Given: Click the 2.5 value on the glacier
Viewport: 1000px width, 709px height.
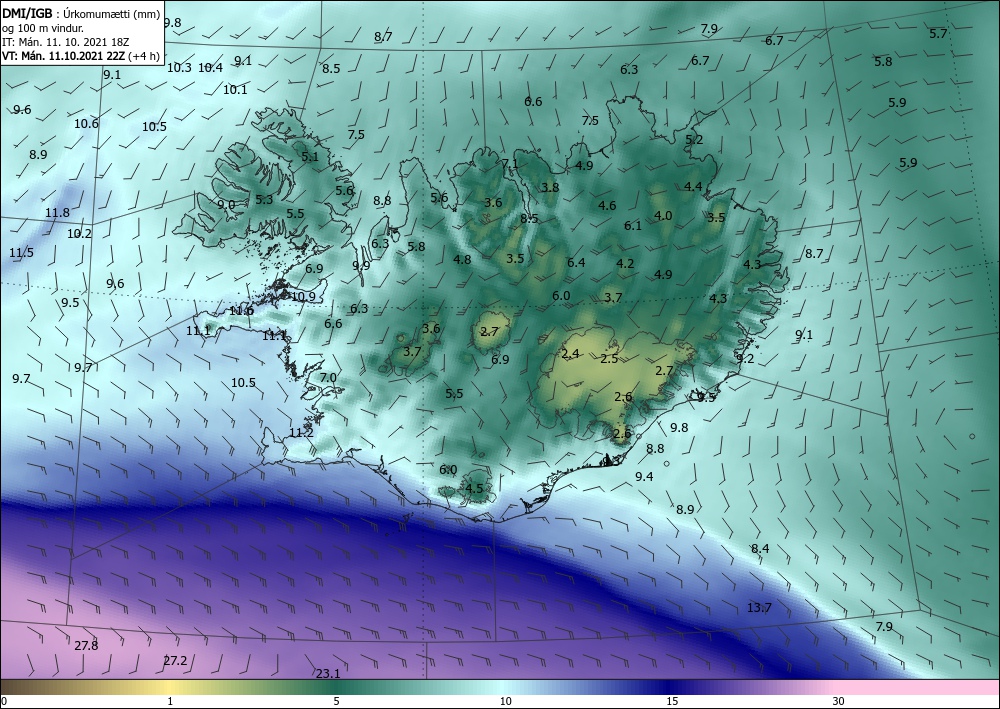Looking at the screenshot, I should coord(609,359).
